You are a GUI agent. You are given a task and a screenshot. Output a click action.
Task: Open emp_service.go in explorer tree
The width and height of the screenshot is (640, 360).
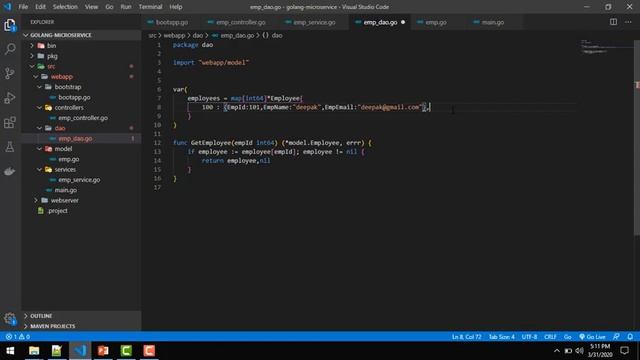pos(79,180)
